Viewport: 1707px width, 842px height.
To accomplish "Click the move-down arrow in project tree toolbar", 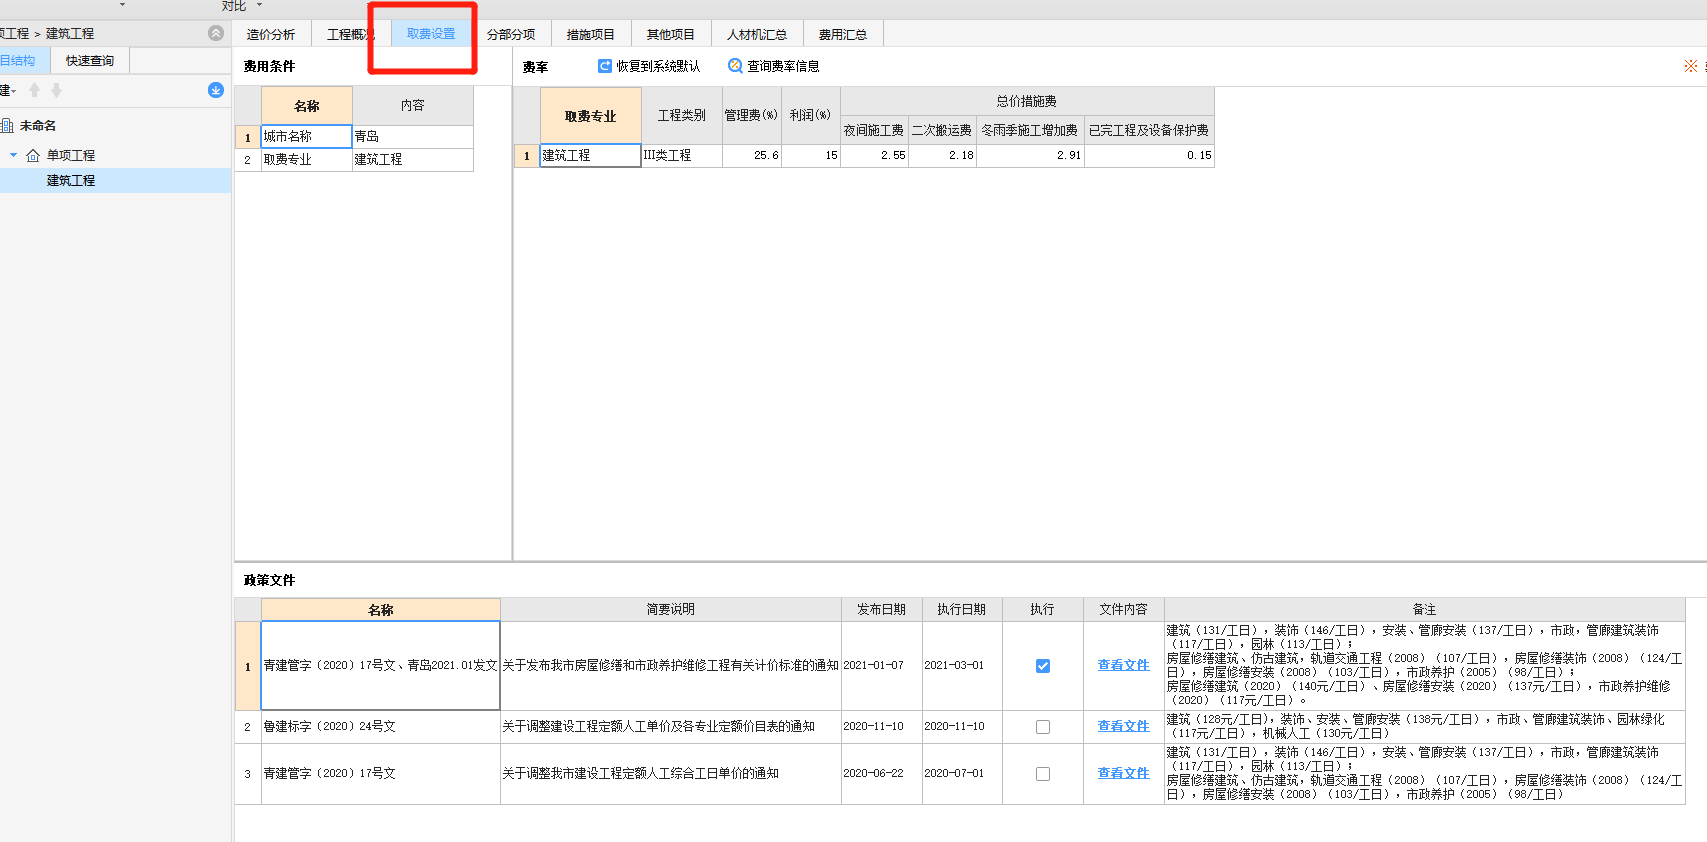I will [56, 90].
